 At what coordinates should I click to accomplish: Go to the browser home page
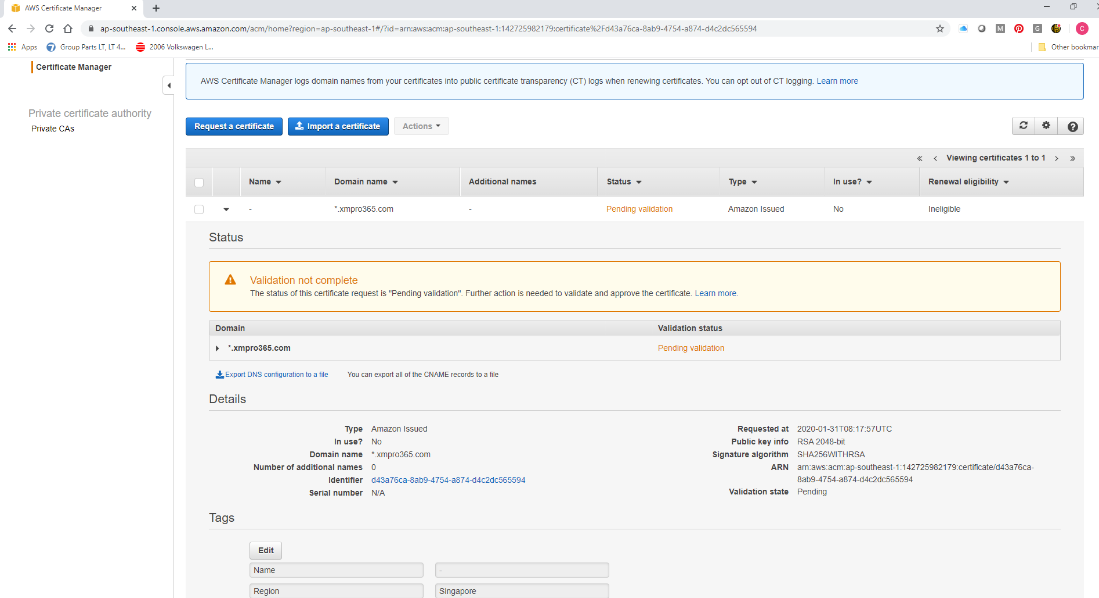(x=68, y=29)
